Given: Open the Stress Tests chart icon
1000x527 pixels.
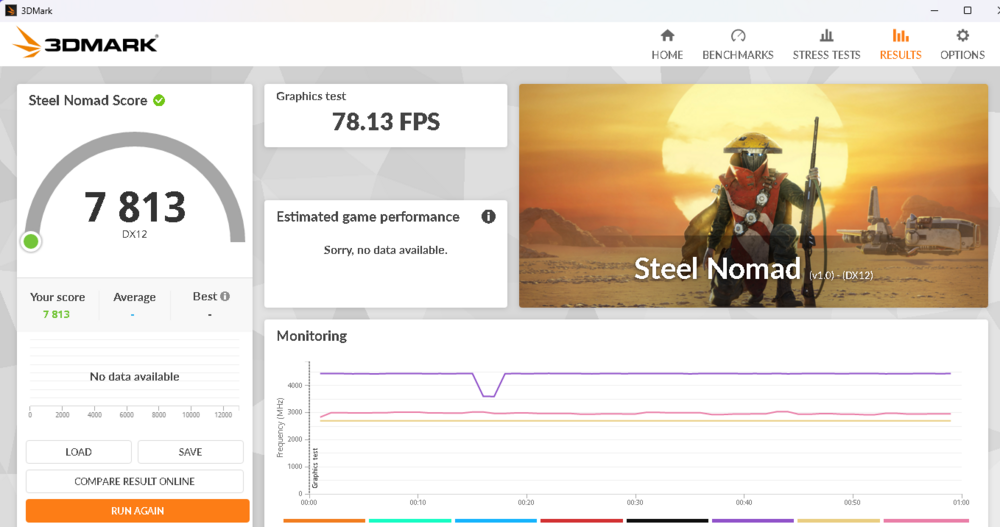Looking at the screenshot, I should [827, 35].
